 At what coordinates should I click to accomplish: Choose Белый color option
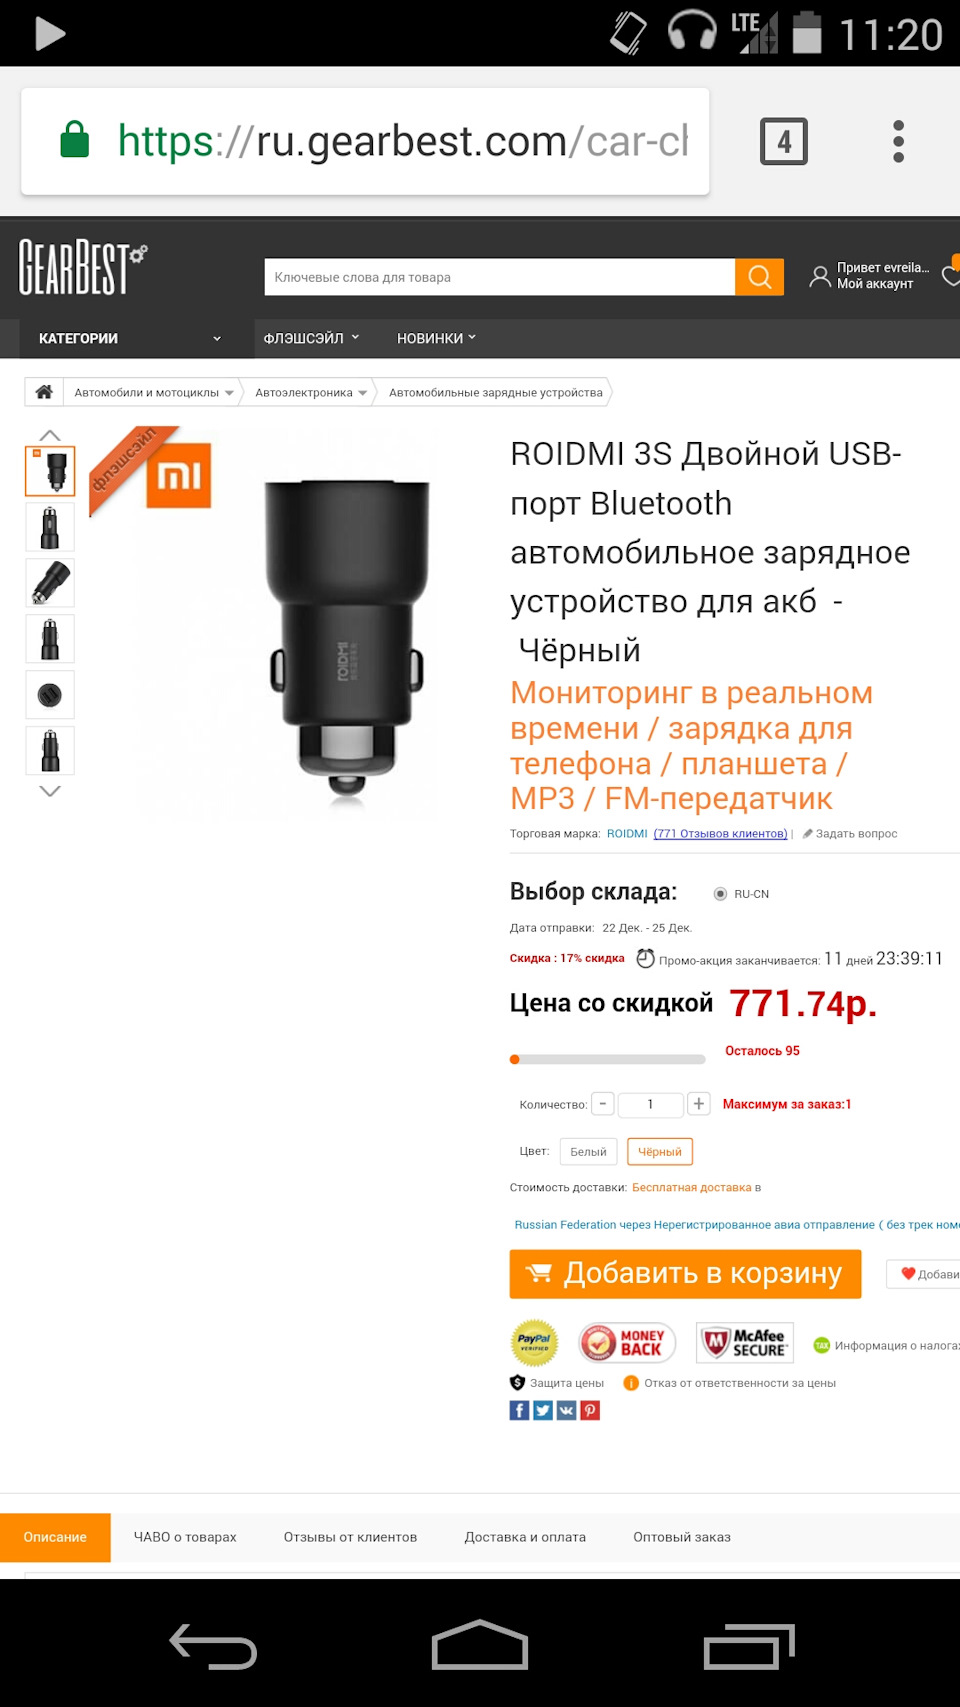coord(588,1152)
